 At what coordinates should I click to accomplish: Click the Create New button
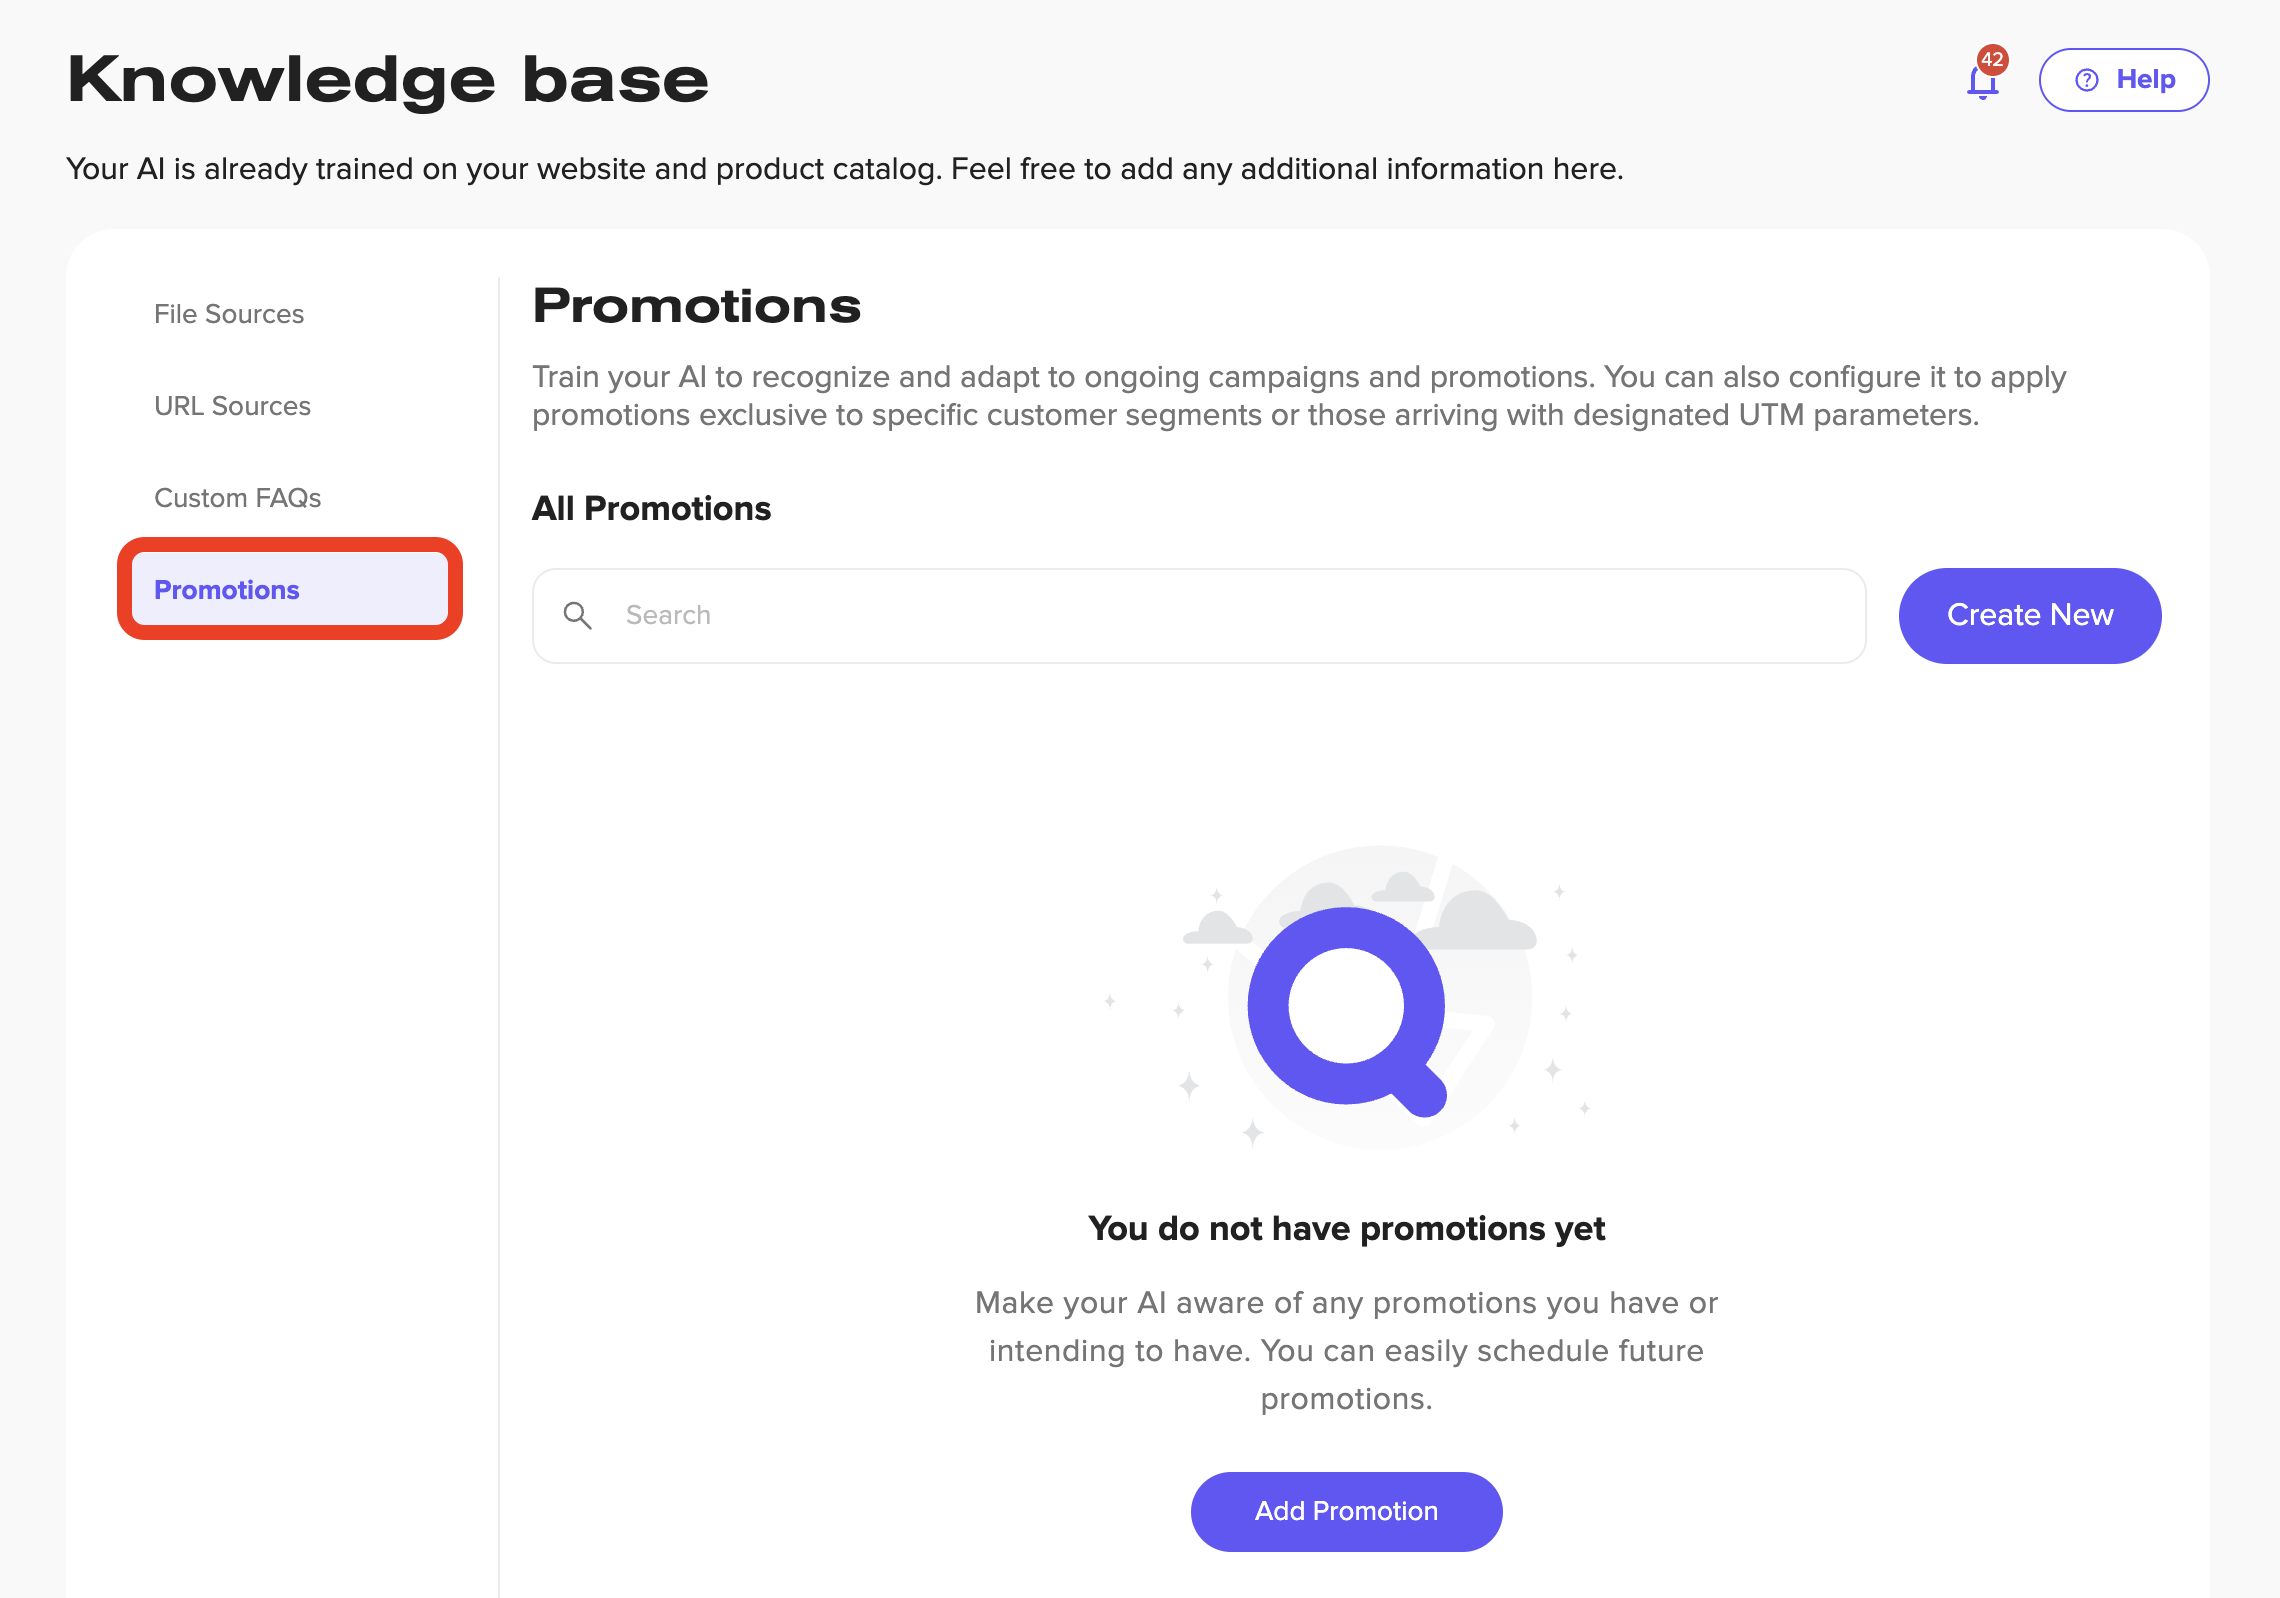(2029, 615)
